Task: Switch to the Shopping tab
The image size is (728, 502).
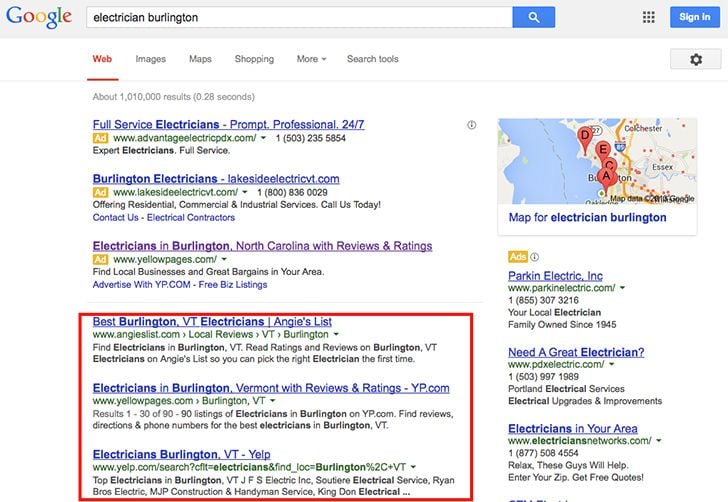Action: click(254, 59)
